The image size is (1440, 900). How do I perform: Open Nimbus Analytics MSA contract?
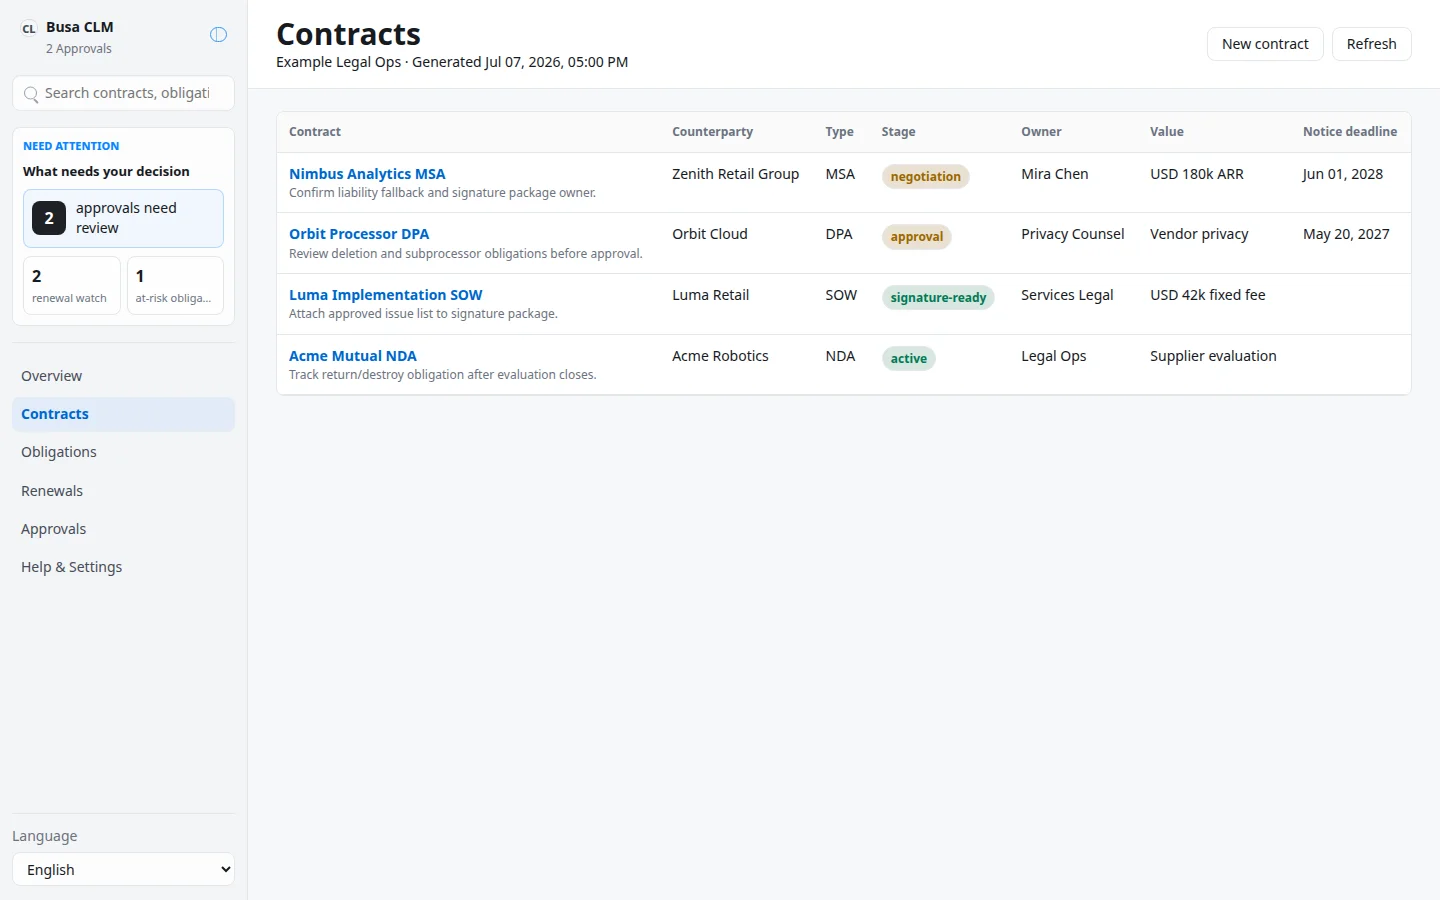(367, 174)
